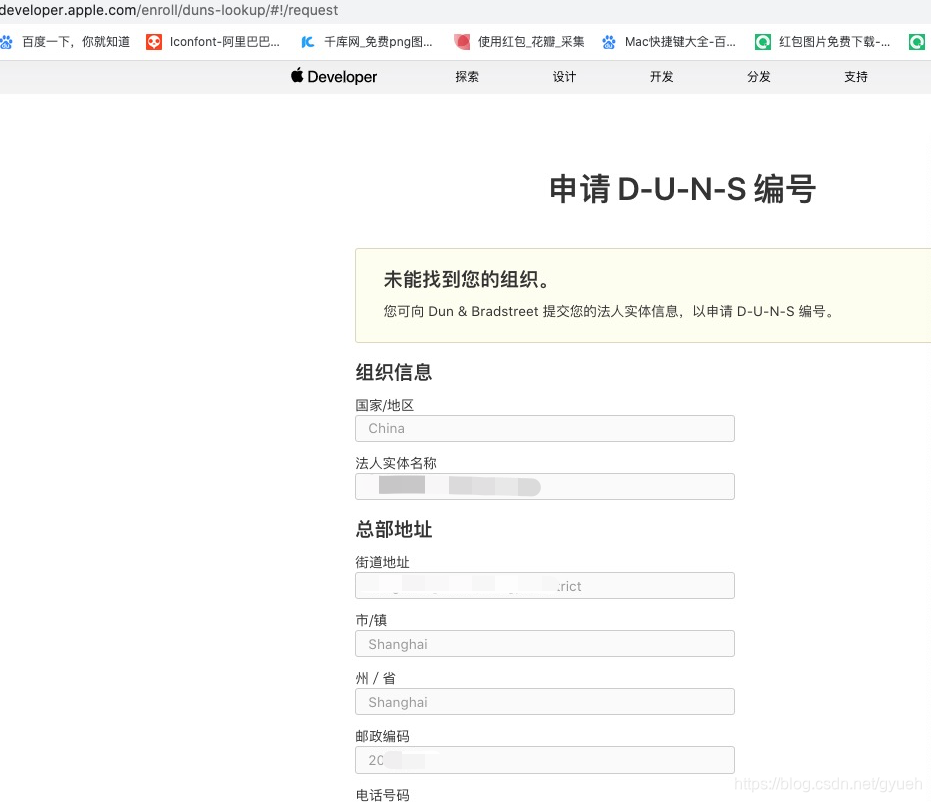Screen dimensions: 931x802
Task: Open the 千库网_免费png图 bookmark
Action: pos(378,42)
